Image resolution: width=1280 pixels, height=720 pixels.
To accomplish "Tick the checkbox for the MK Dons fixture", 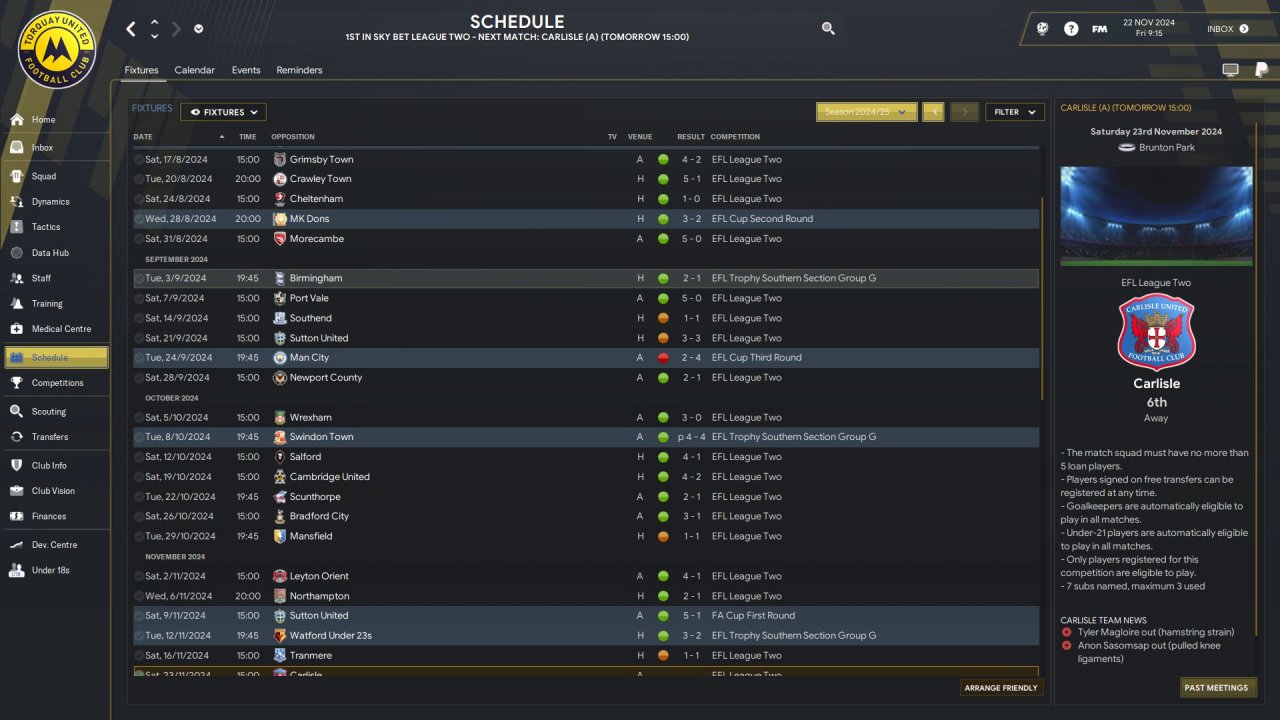I will 139,219.
